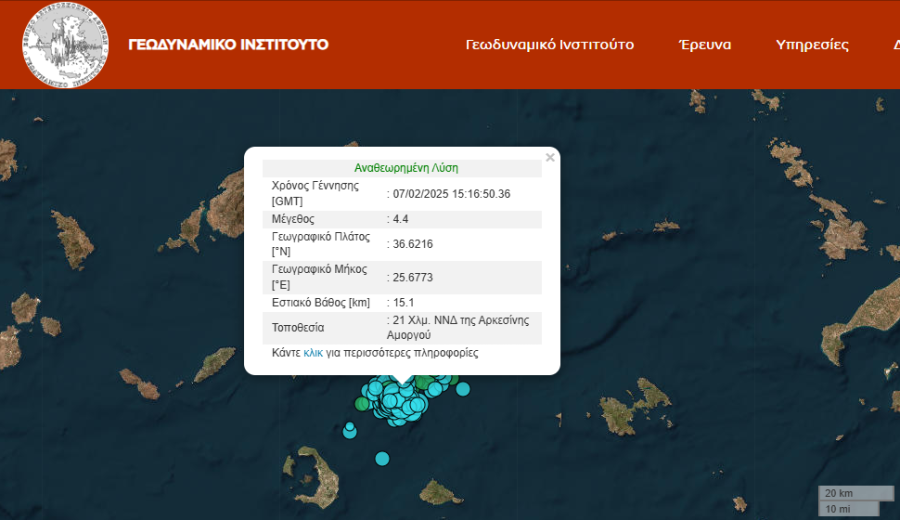Viewport: 900px width, 520px height.
Task: Select the magnitude value 4.4
Action: click(400, 219)
